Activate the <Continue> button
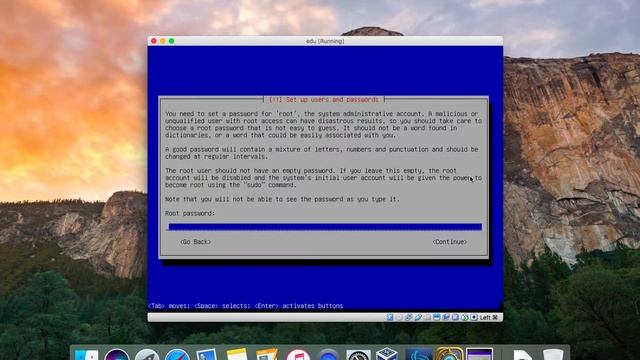The image size is (640, 360). tap(449, 242)
